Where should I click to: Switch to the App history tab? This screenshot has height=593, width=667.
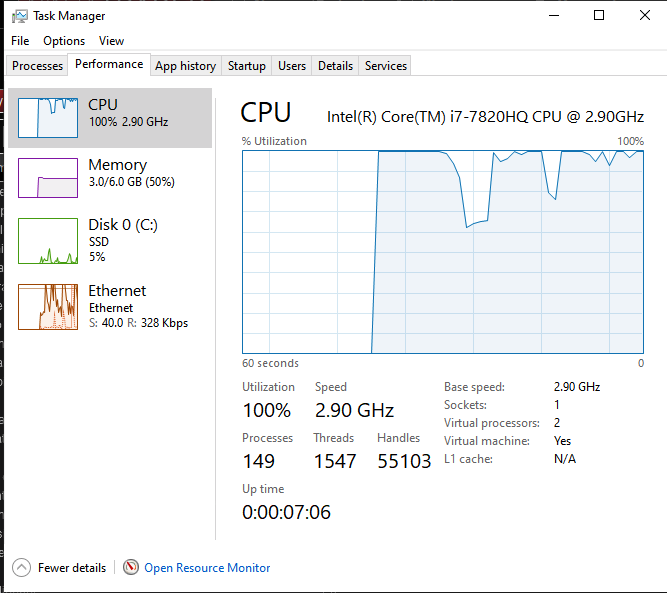click(185, 66)
